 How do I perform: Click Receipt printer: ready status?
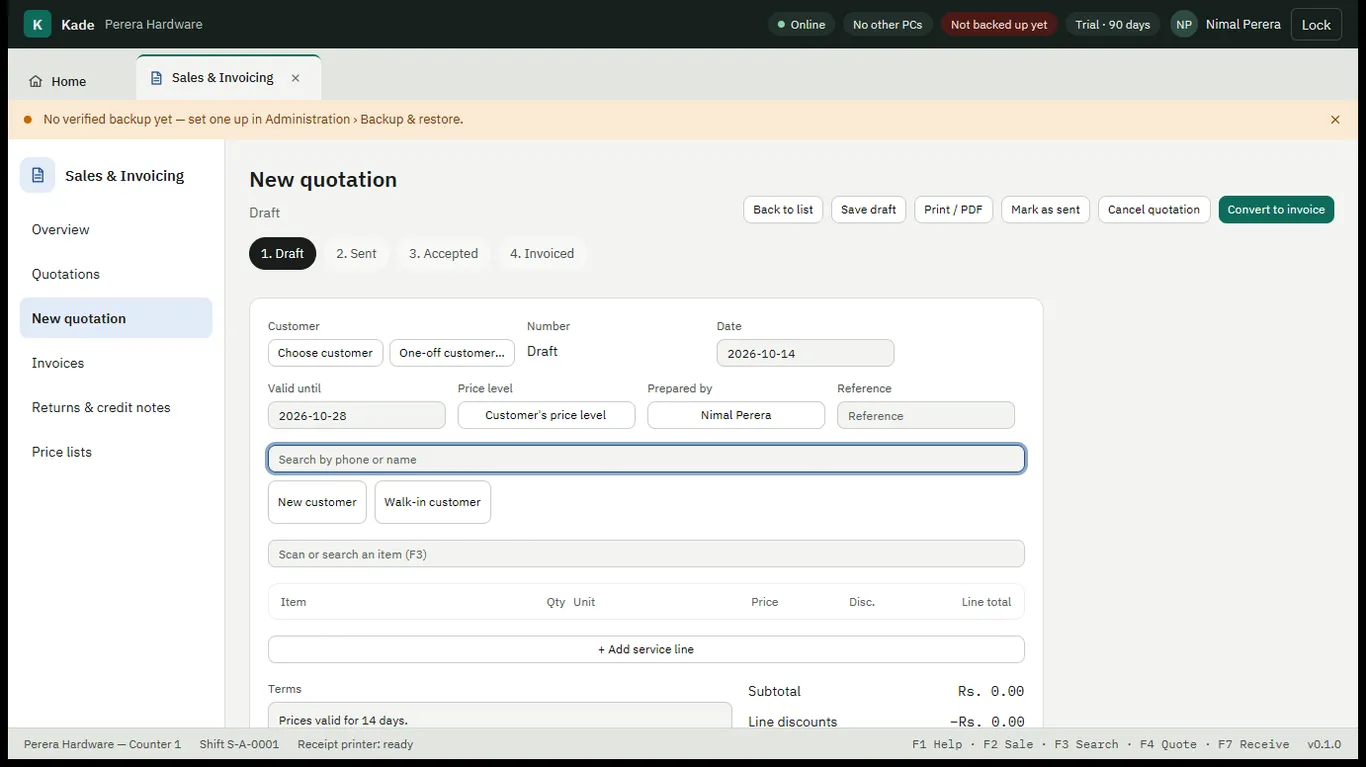(355, 744)
